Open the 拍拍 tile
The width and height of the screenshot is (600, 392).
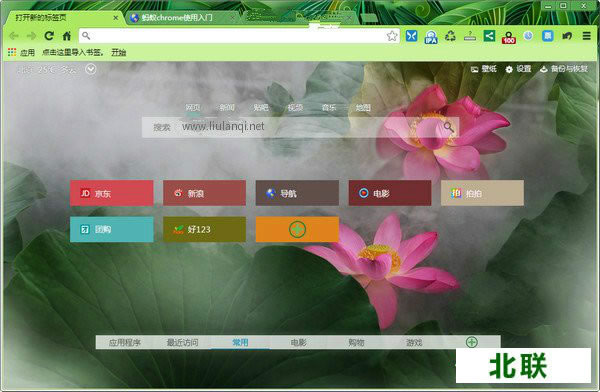click(482, 193)
